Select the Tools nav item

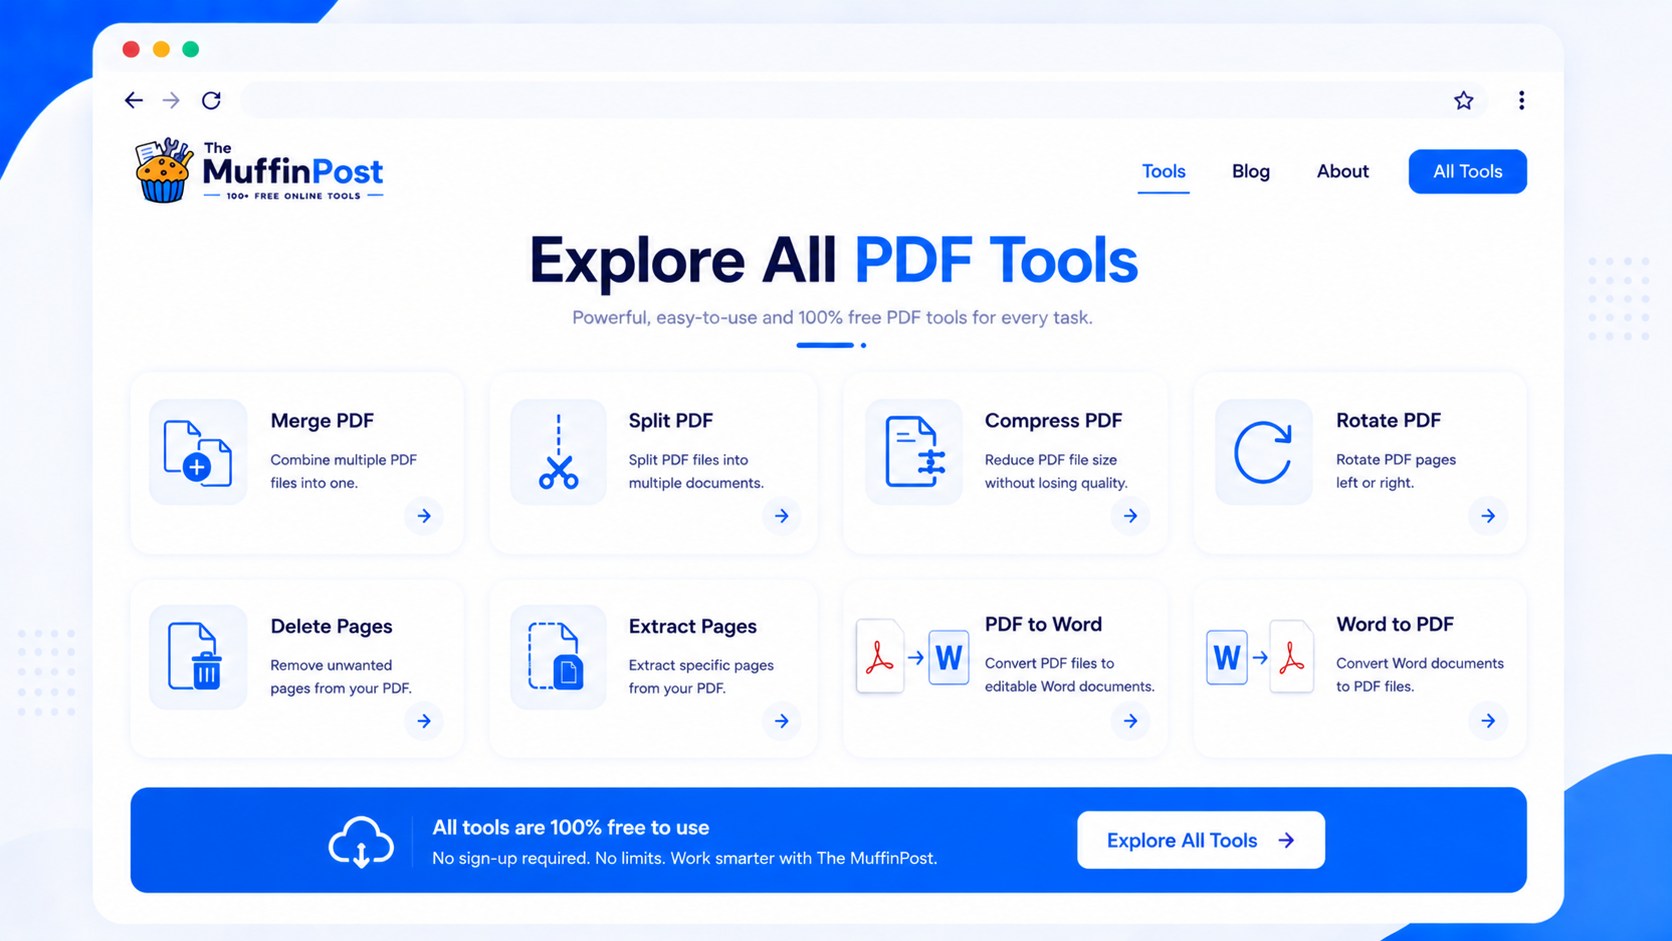click(x=1163, y=171)
